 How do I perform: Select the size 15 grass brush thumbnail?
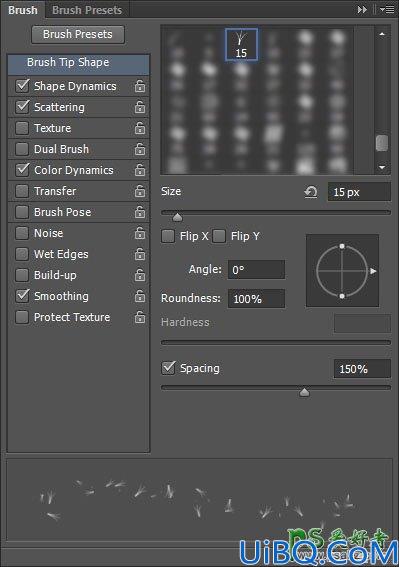(x=241, y=44)
